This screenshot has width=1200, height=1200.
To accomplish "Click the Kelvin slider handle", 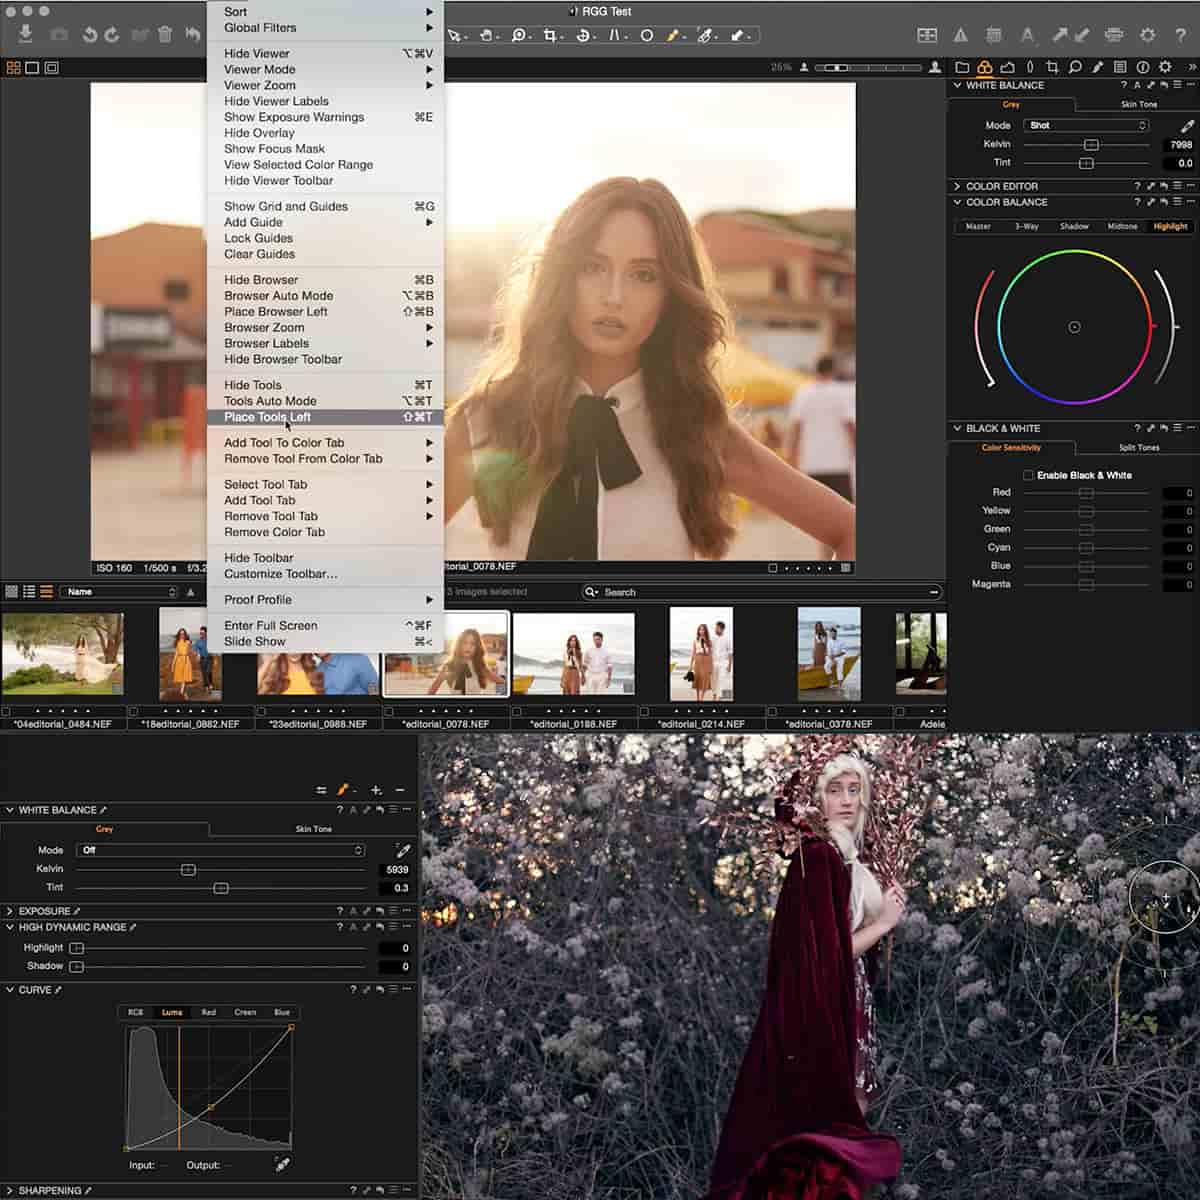I will tap(1090, 144).
